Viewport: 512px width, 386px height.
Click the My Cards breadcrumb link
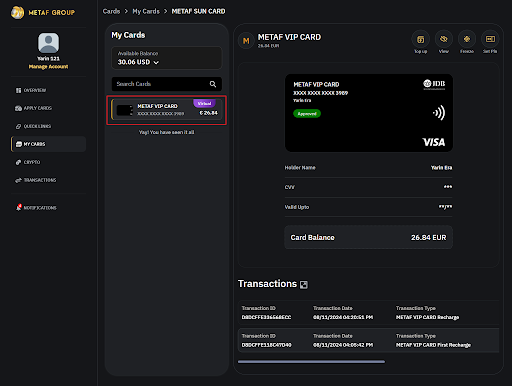(x=146, y=11)
